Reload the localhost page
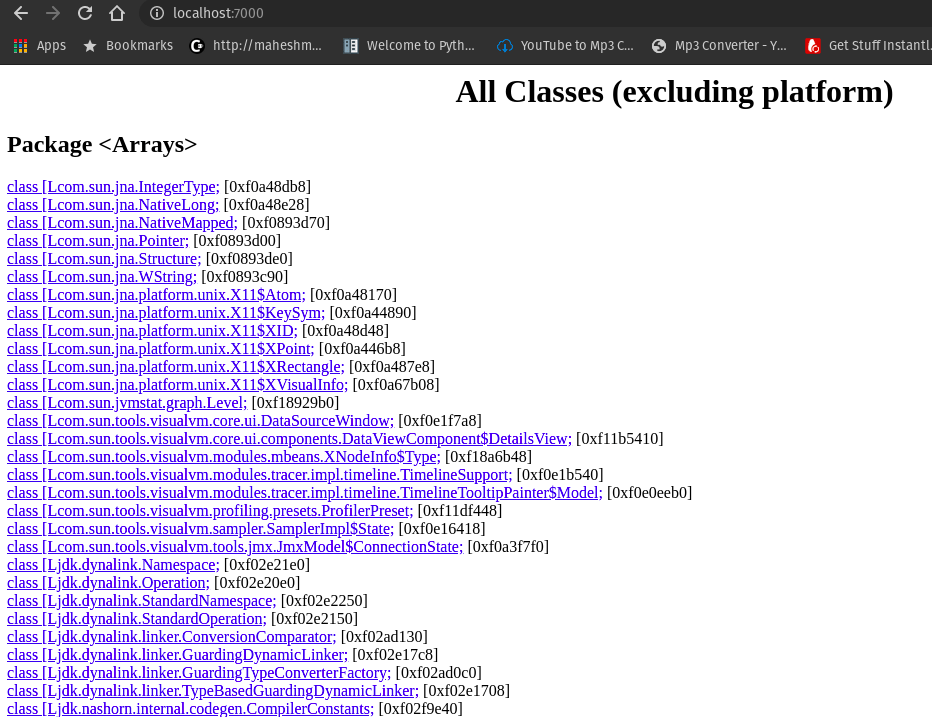 coord(84,13)
